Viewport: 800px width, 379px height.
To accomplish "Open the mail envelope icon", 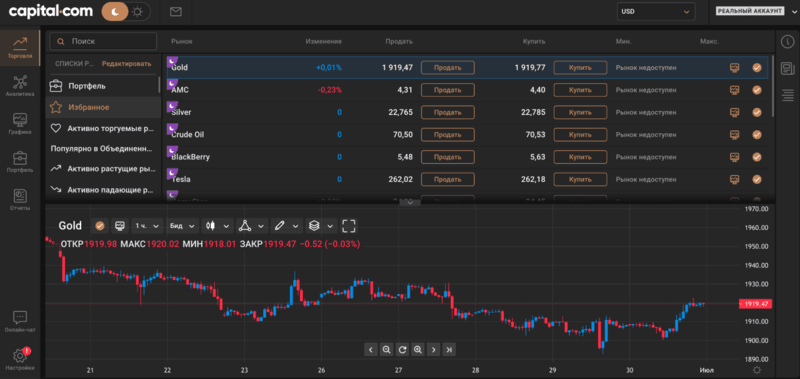I will click(176, 12).
